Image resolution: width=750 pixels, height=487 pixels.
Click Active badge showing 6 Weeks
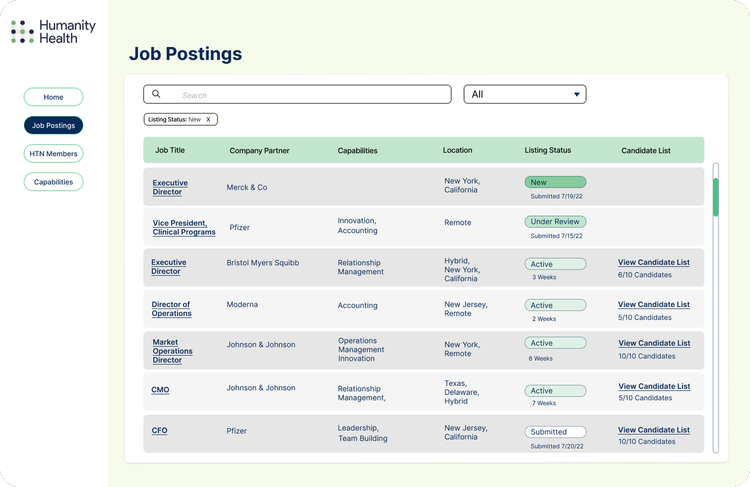tap(555, 343)
